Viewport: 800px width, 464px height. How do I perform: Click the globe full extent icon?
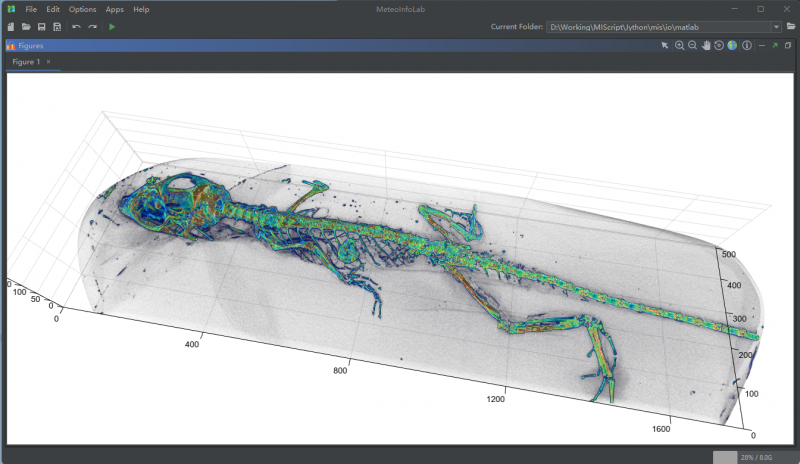pos(732,46)
